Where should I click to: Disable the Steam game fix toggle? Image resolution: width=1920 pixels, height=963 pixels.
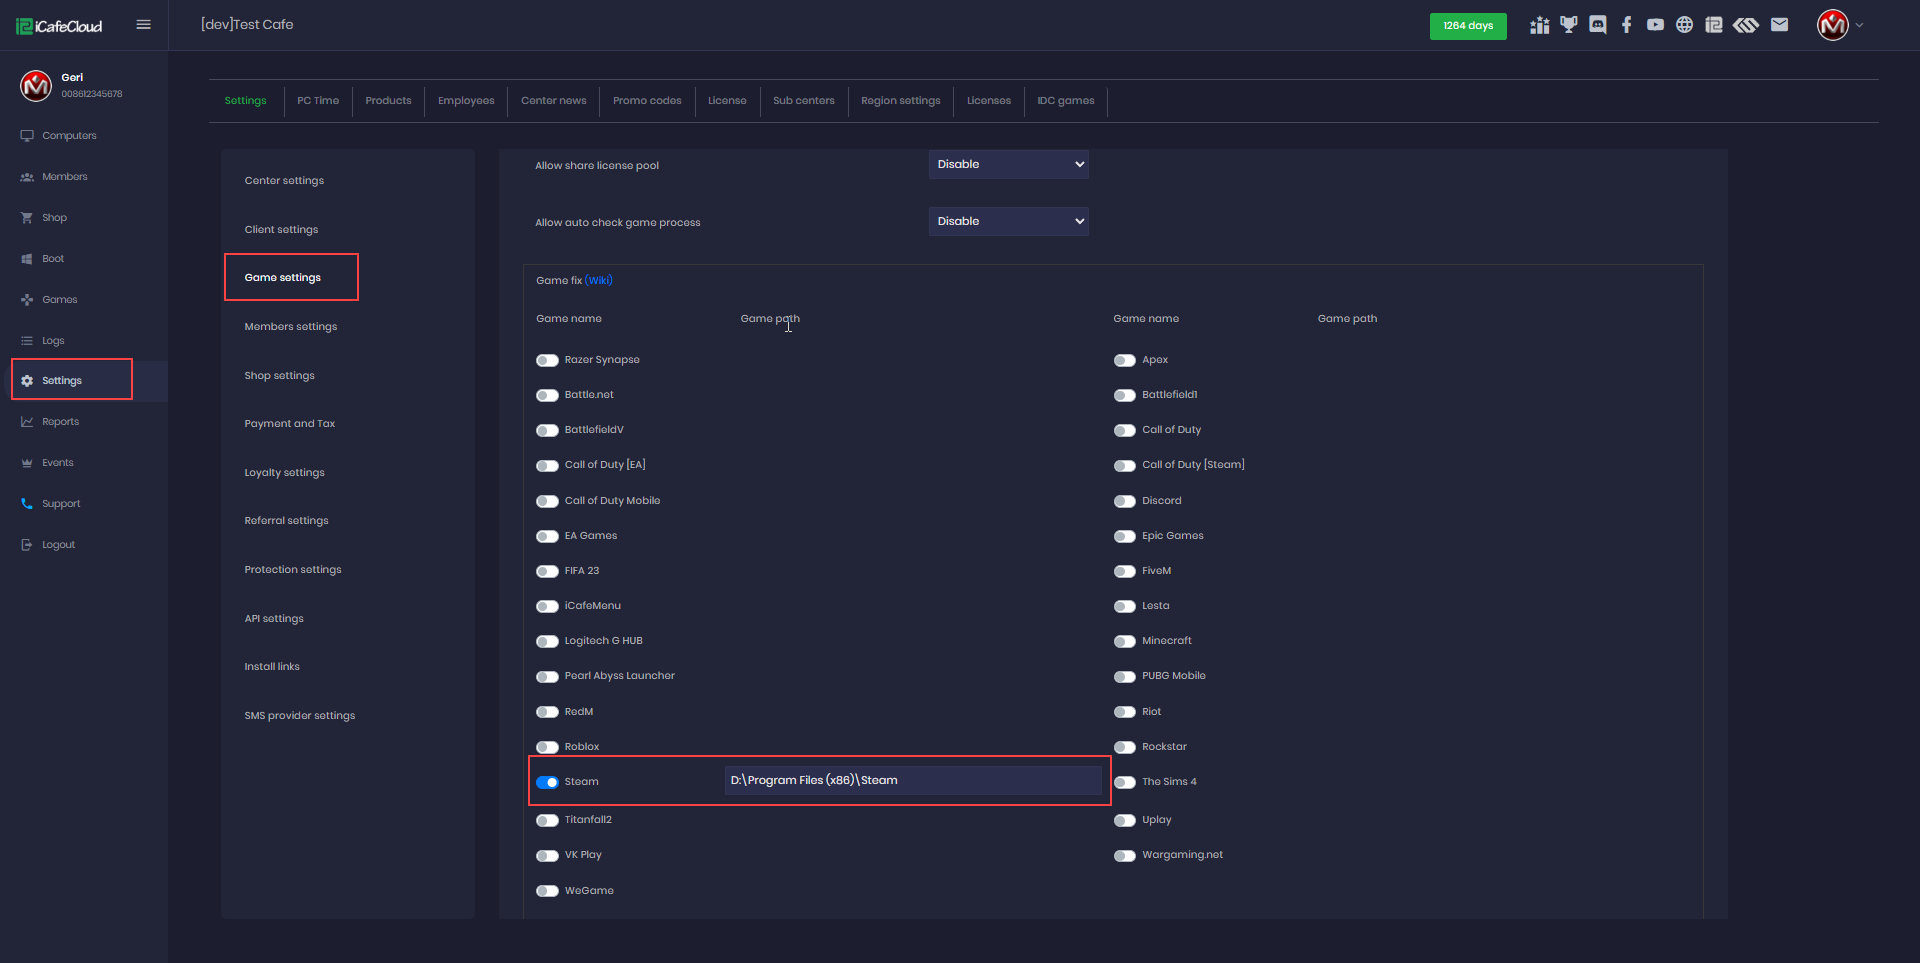(547, 782)
